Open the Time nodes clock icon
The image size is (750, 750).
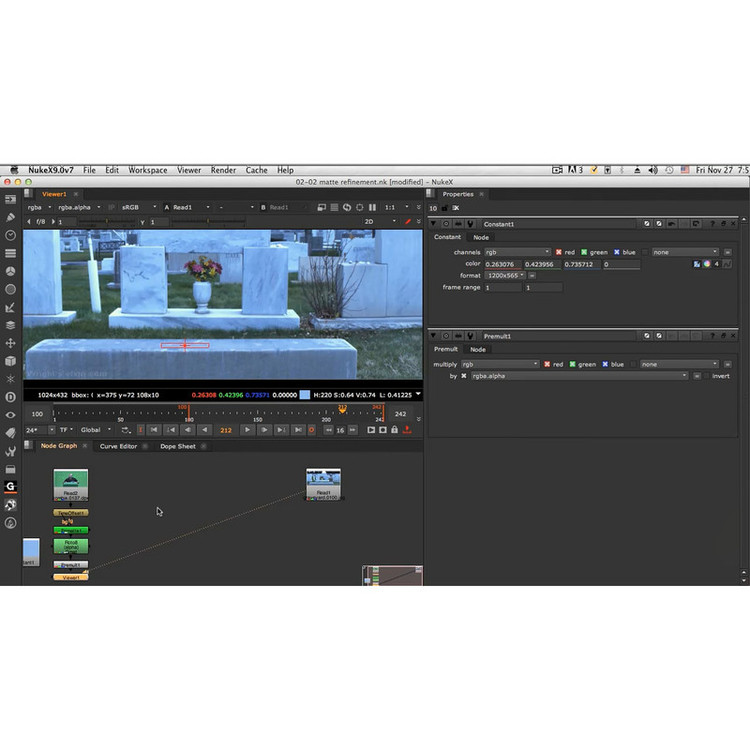tap(10, 235)
